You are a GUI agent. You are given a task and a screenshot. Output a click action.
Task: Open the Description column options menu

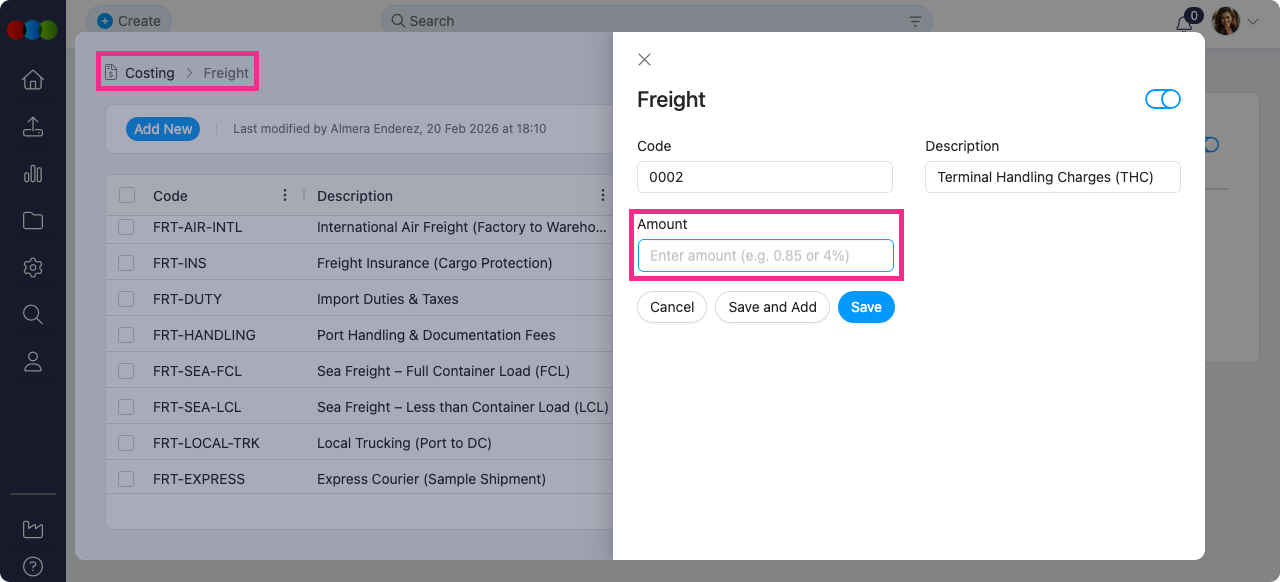click(x=602, y=196)
